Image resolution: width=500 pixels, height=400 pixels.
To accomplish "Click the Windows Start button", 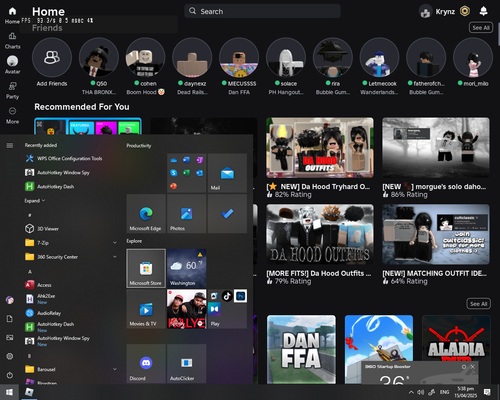I will 9,392.
